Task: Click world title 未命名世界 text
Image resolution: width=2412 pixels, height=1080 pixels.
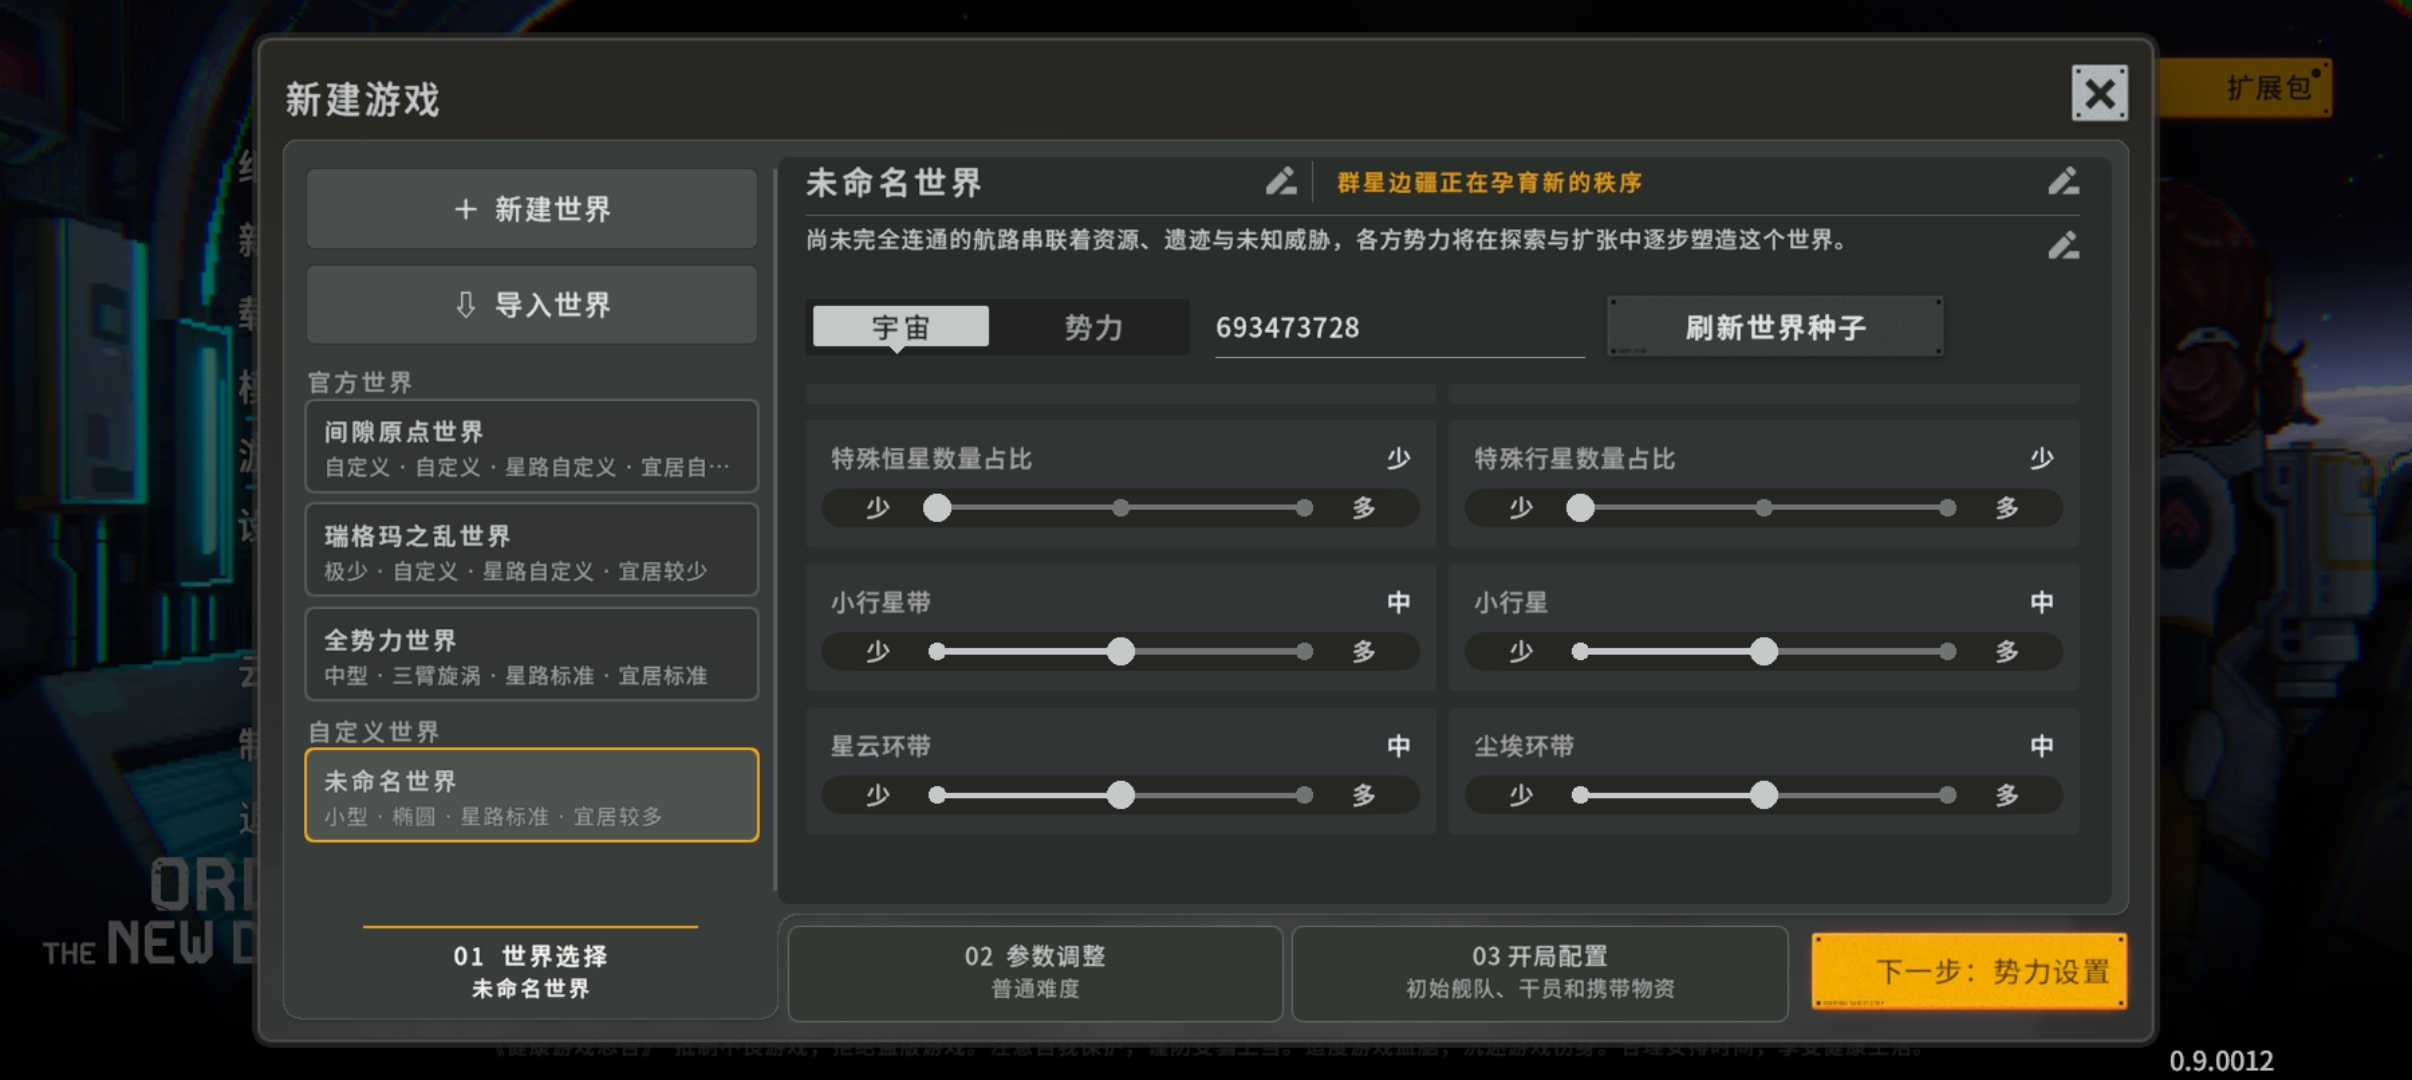Action: click(x=893, y=183)
